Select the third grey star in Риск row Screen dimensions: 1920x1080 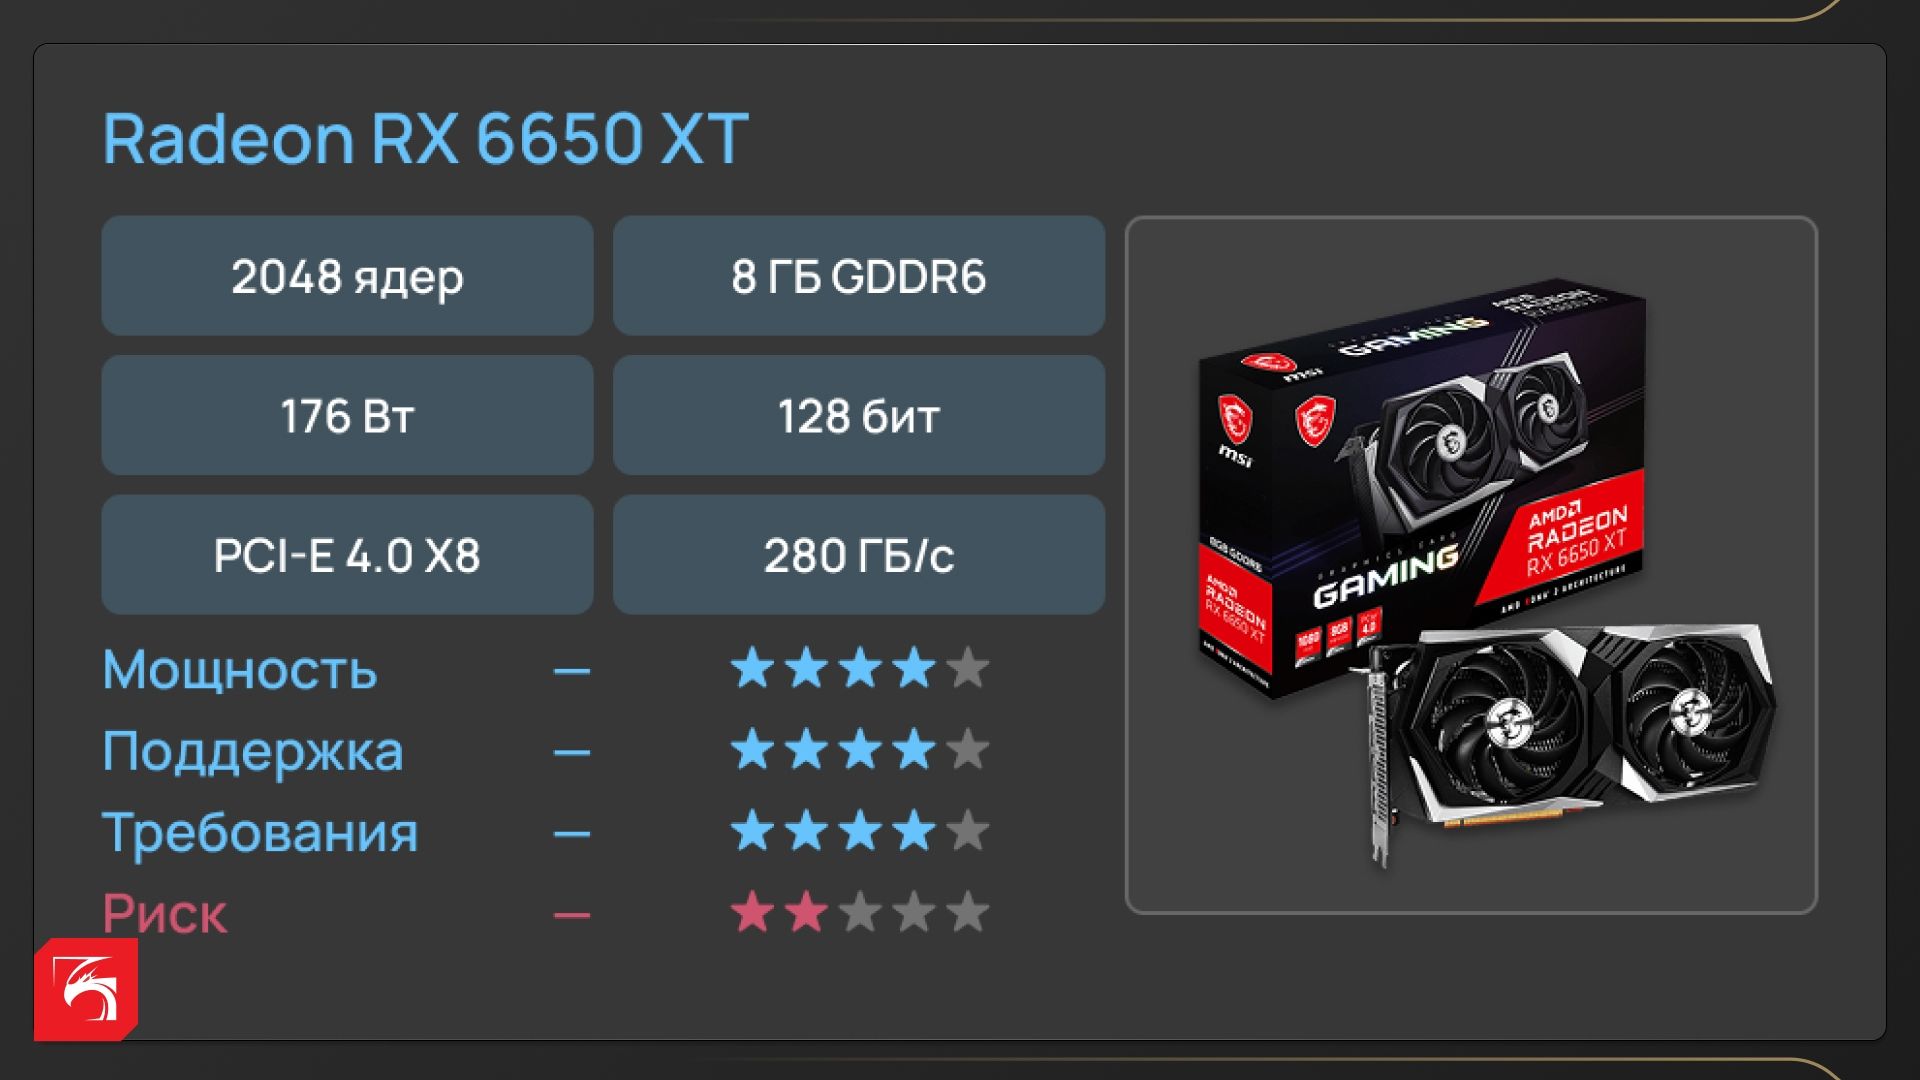[x=860, y=913]
